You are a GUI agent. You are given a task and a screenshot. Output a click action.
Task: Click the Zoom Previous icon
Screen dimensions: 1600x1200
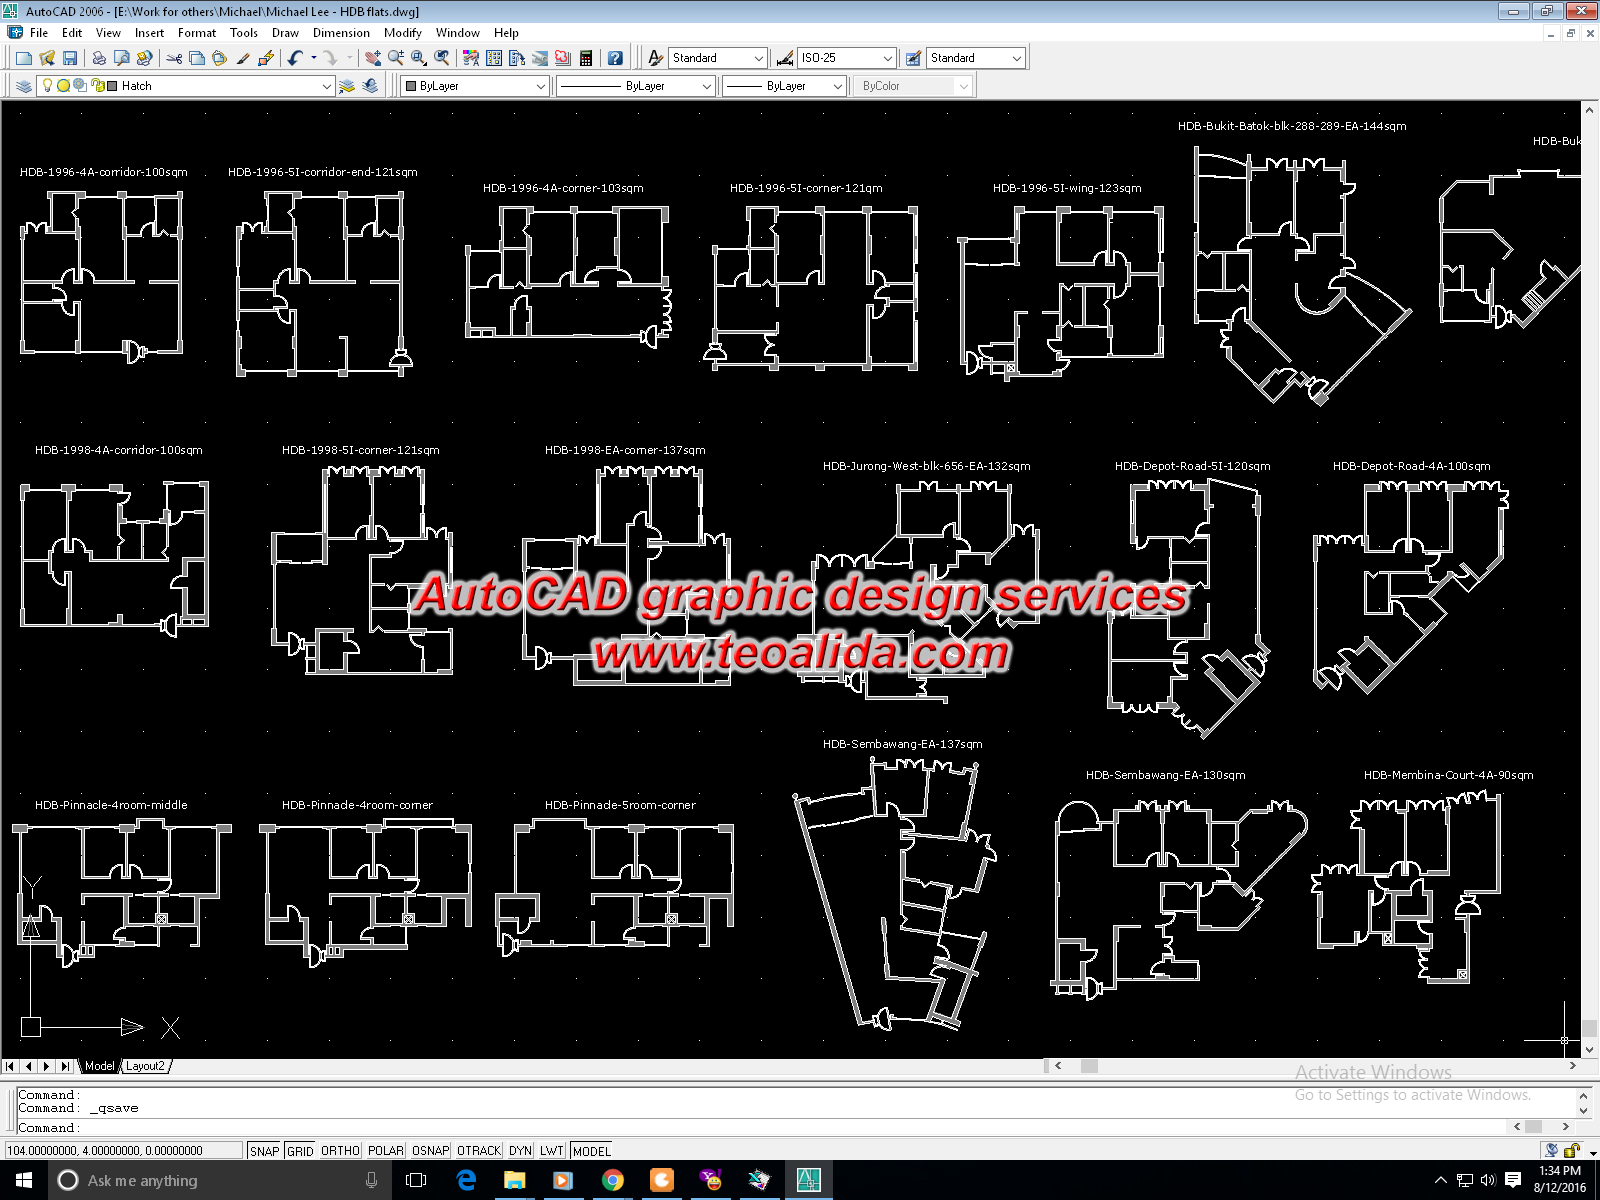442,58
